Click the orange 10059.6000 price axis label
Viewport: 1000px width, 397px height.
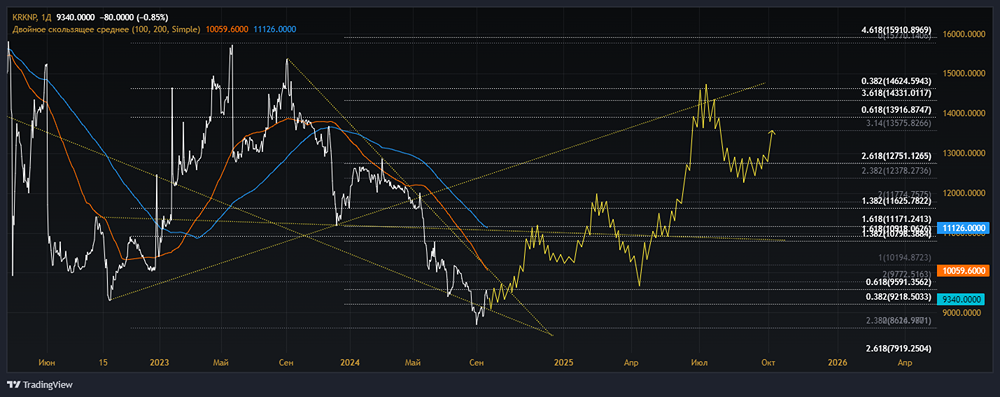964,271
